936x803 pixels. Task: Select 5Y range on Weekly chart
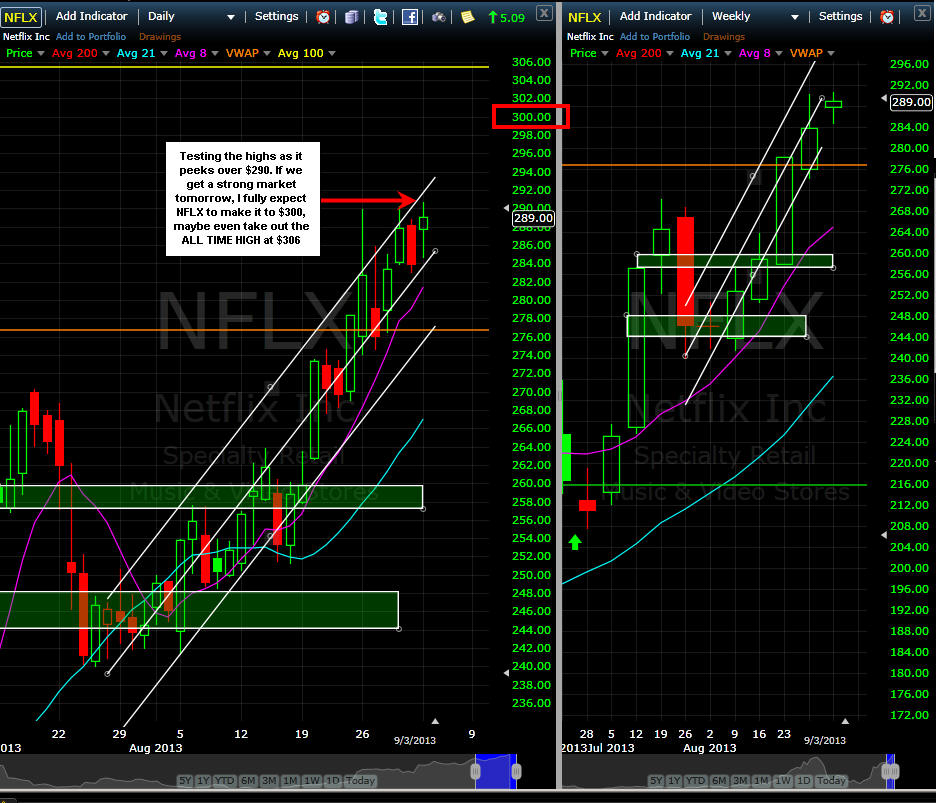tap(656, 780)
